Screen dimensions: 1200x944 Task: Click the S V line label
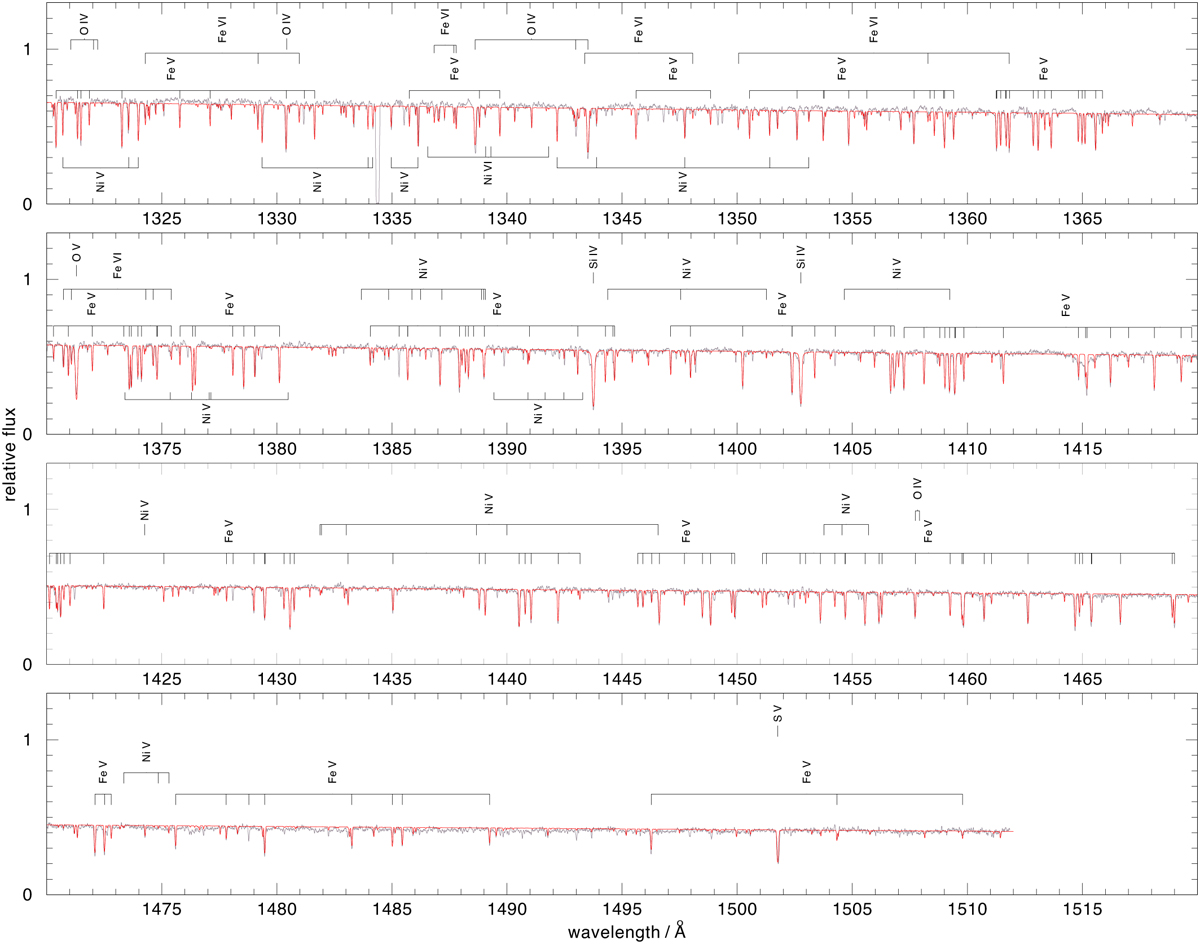[x=776, y=716]
